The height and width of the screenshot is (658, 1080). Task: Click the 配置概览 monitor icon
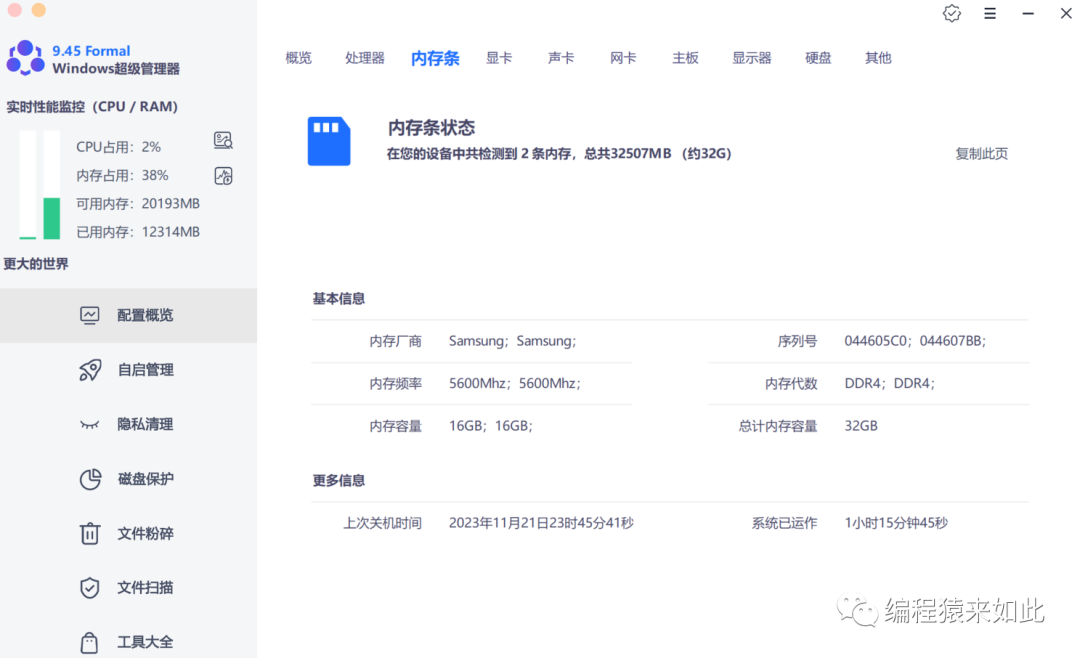(90, 316)
